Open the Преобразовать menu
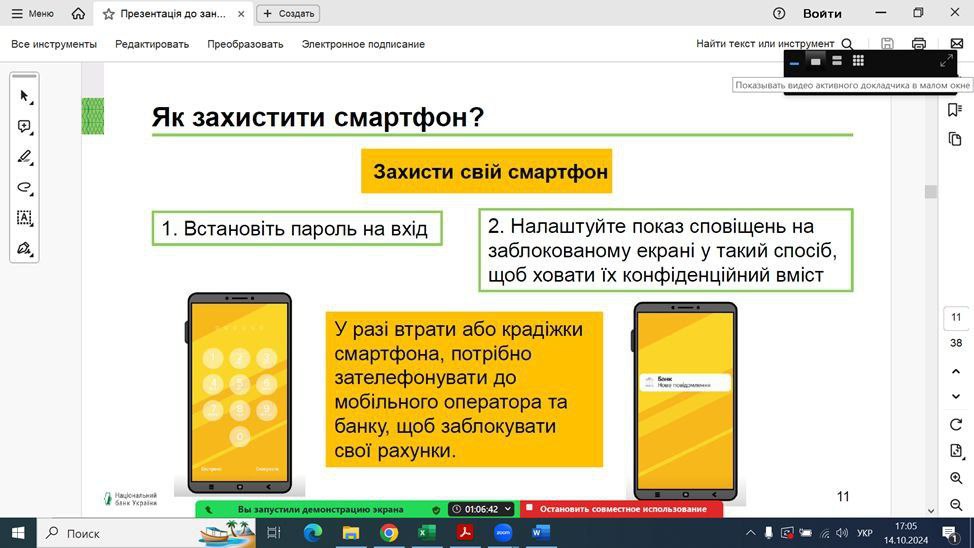 pos(245,44)
